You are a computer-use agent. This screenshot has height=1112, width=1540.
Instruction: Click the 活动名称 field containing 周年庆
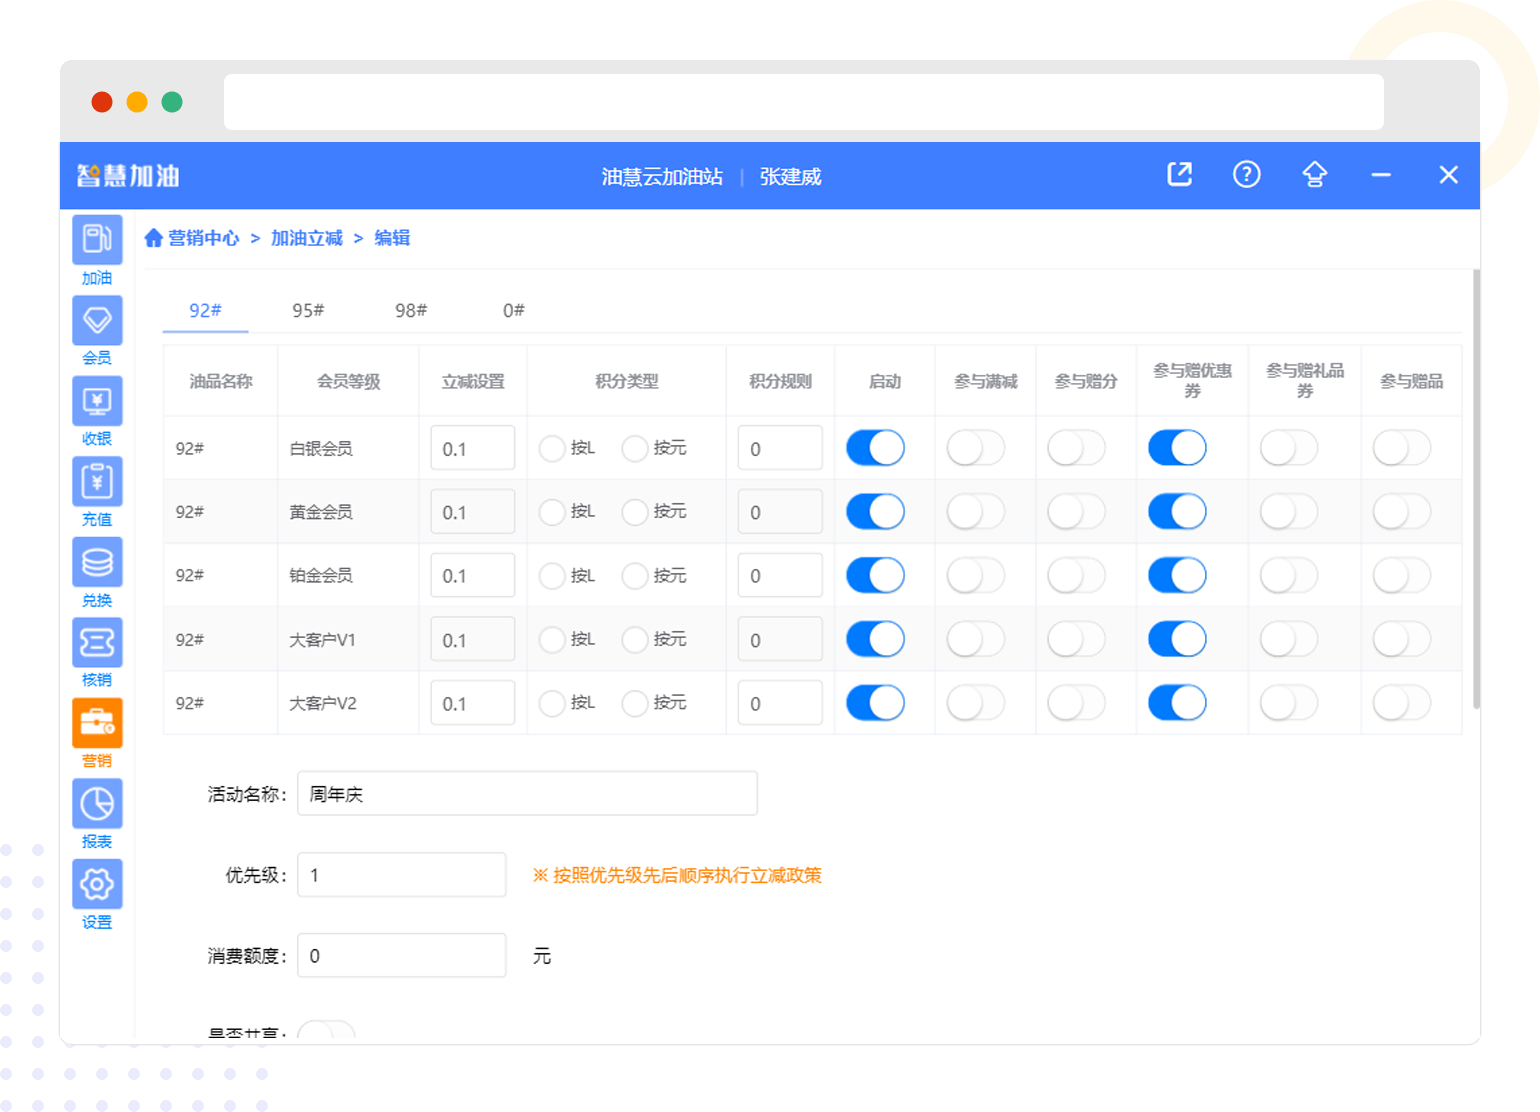[x=527, y=794]
